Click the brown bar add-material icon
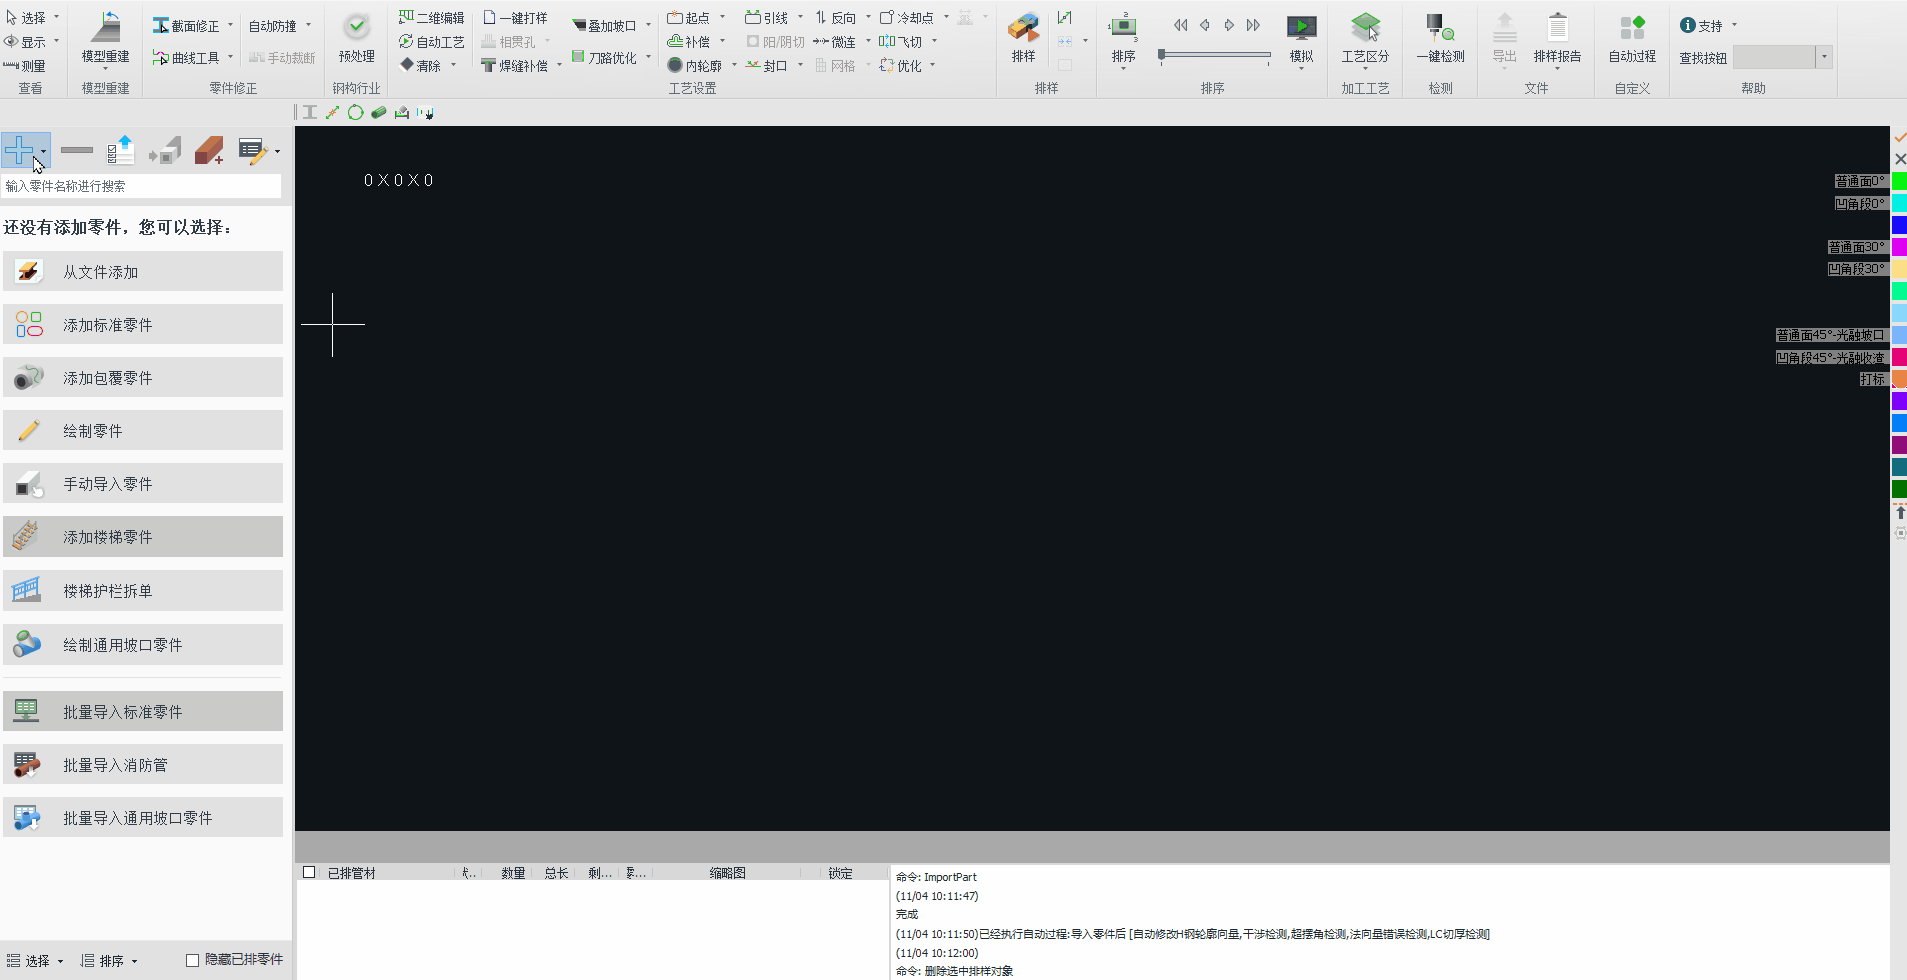 208,151
